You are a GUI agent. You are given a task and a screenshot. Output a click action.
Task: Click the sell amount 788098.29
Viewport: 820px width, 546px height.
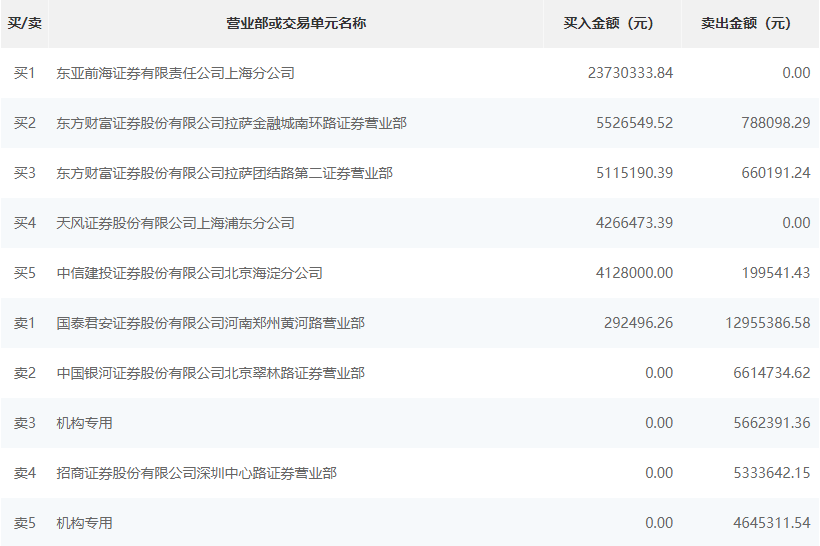click(x=776, y=123)
